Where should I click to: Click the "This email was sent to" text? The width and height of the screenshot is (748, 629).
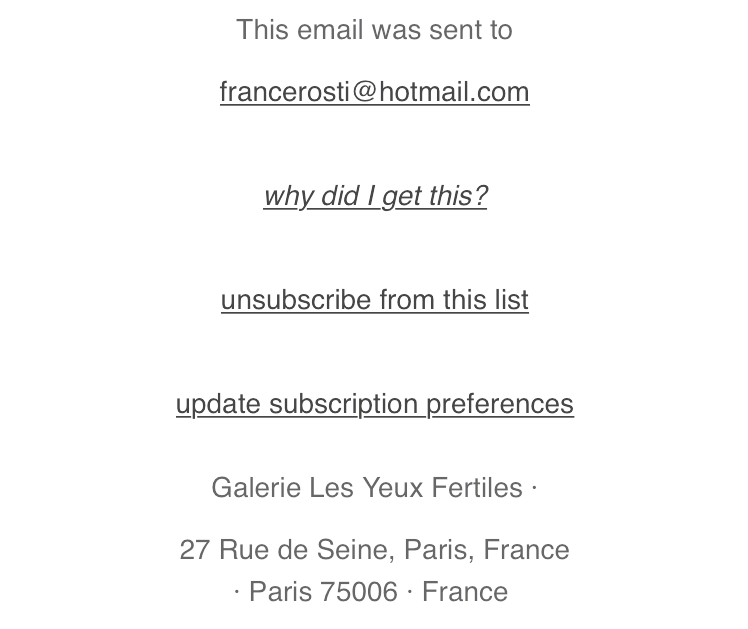[x=374, y=30]
